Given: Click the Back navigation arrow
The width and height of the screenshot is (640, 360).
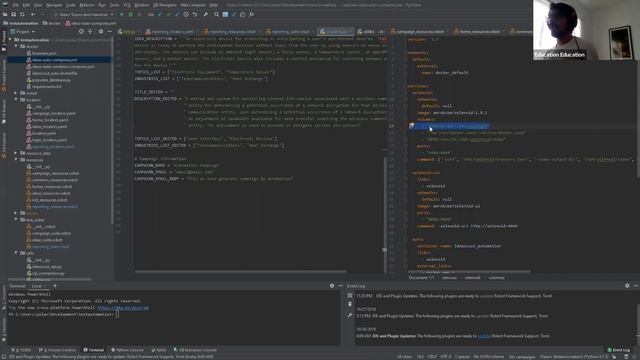Looking at the screenshot, I should click(33, 14).
